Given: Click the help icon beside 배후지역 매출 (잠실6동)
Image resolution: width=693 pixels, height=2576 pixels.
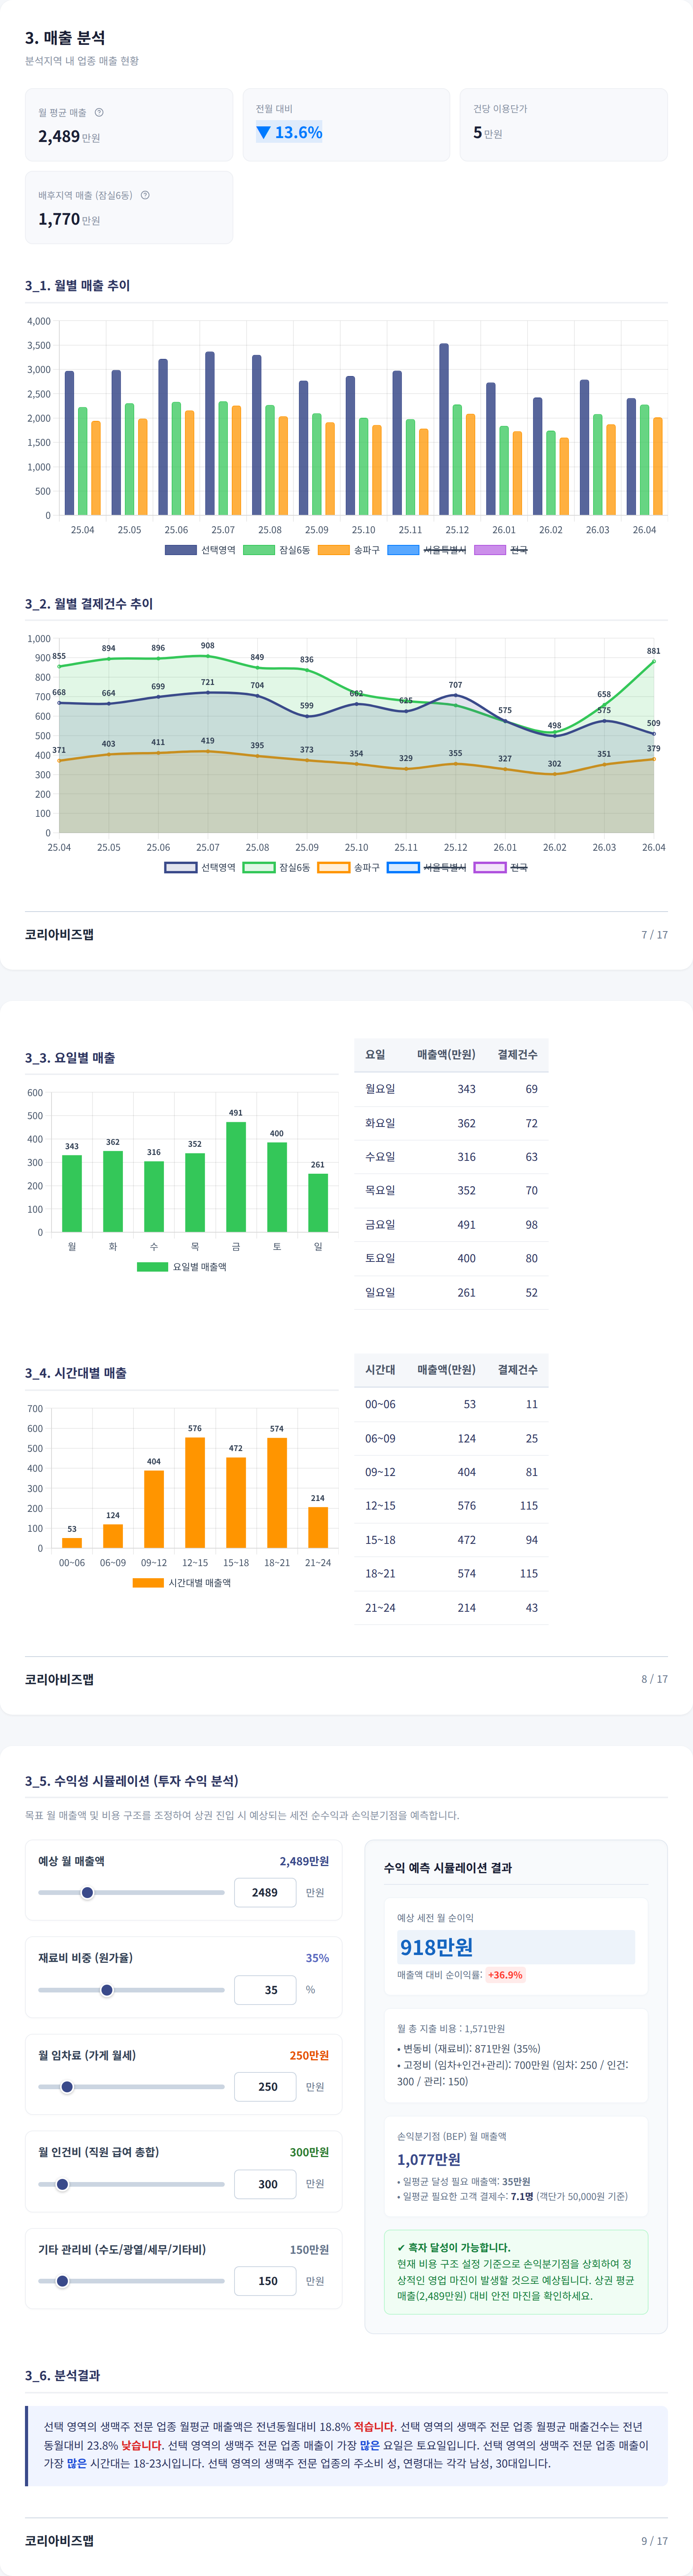Looking at the screenshot, I should 145,195.
